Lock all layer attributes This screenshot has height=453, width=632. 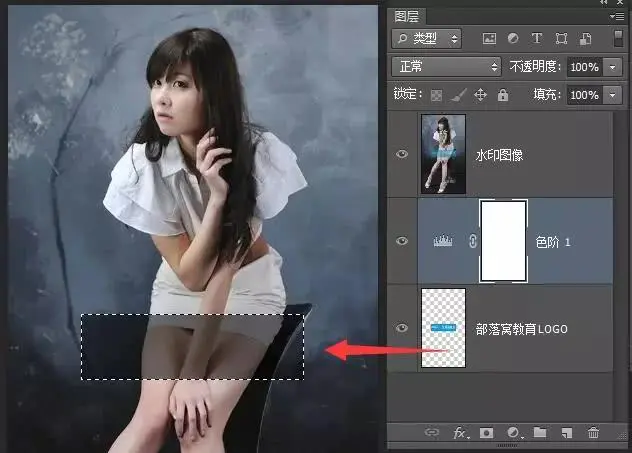point(503,95)
